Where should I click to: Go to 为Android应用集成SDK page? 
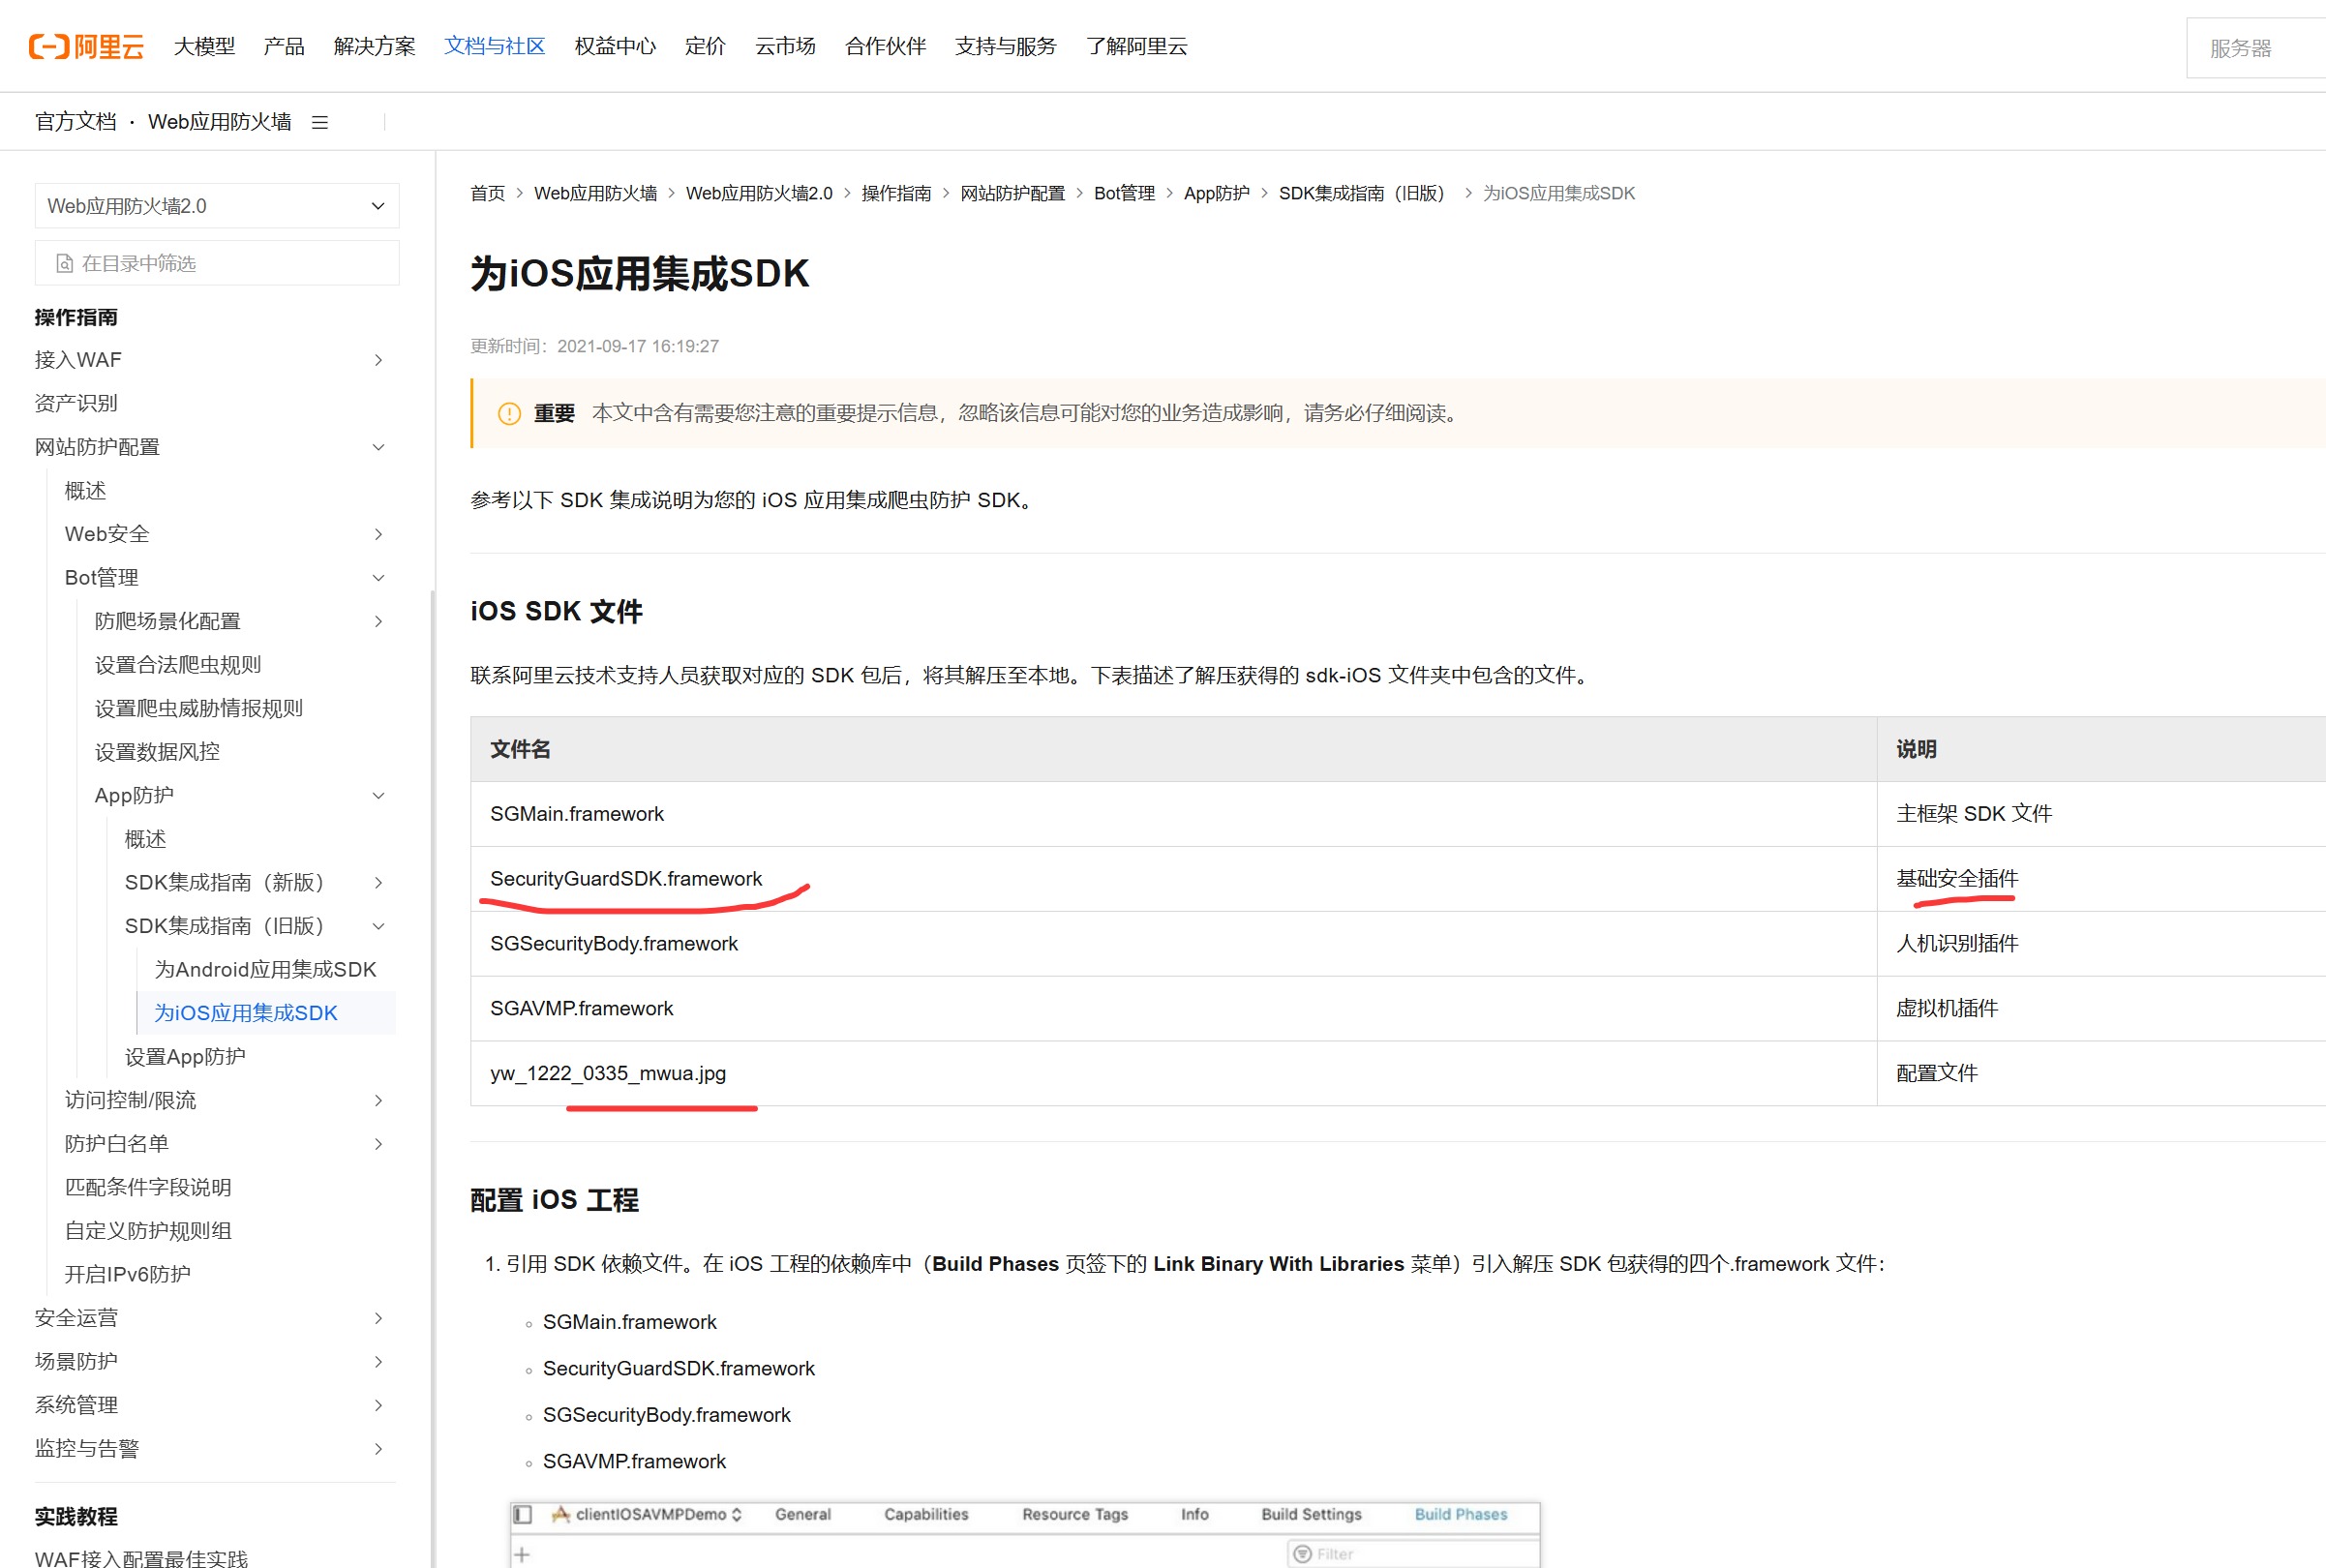coord(265,969)
